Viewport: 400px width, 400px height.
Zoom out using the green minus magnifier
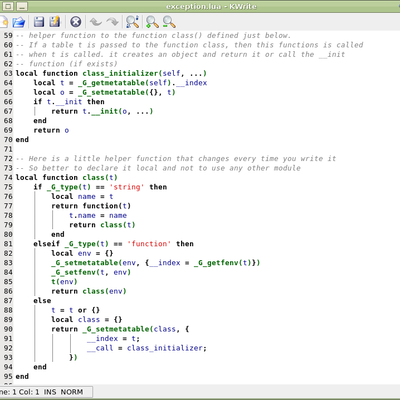pyautogui.click(x=169, y=22)
